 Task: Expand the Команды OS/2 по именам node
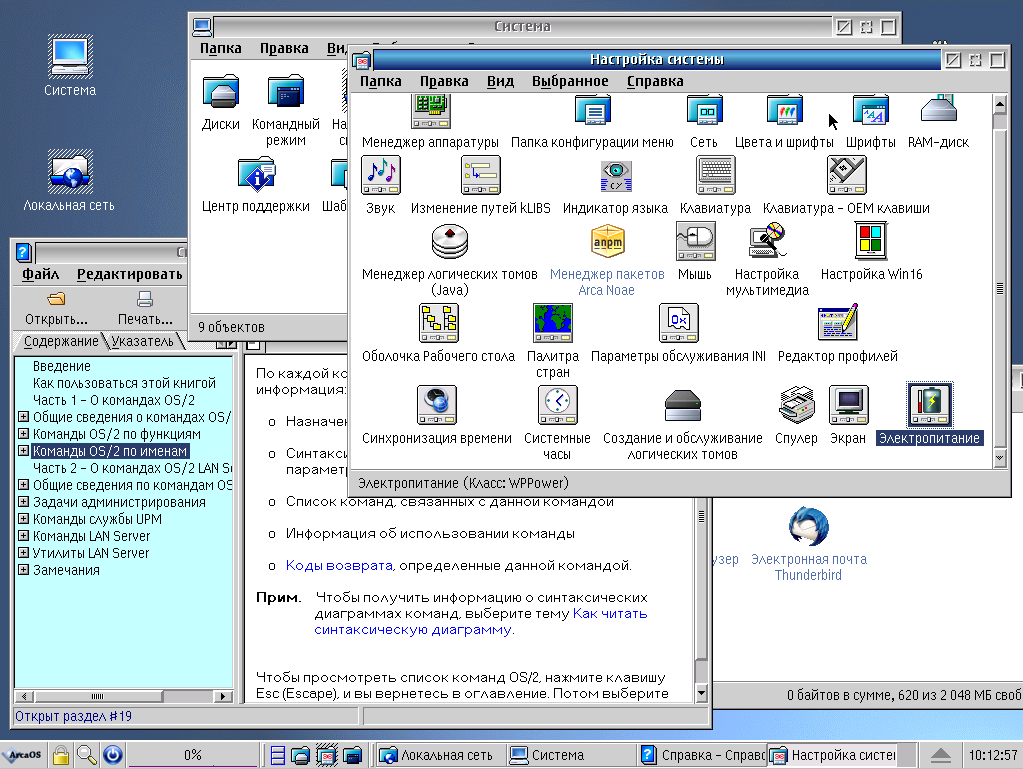coord(23,451)
